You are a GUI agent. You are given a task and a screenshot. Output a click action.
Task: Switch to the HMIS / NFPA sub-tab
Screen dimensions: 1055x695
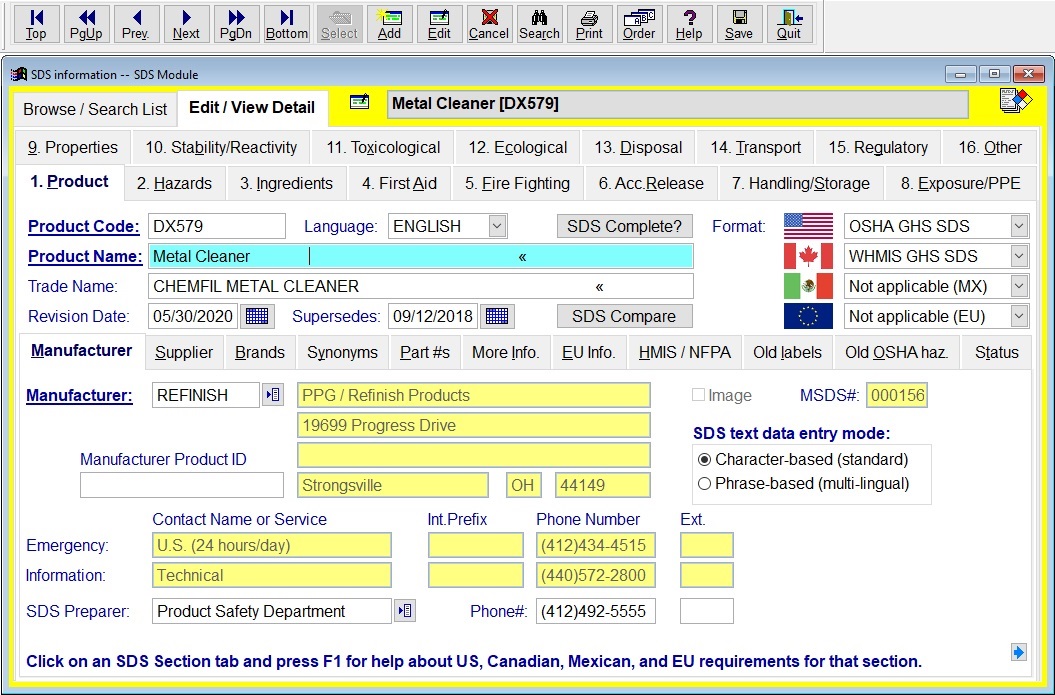tap(685, 353)
